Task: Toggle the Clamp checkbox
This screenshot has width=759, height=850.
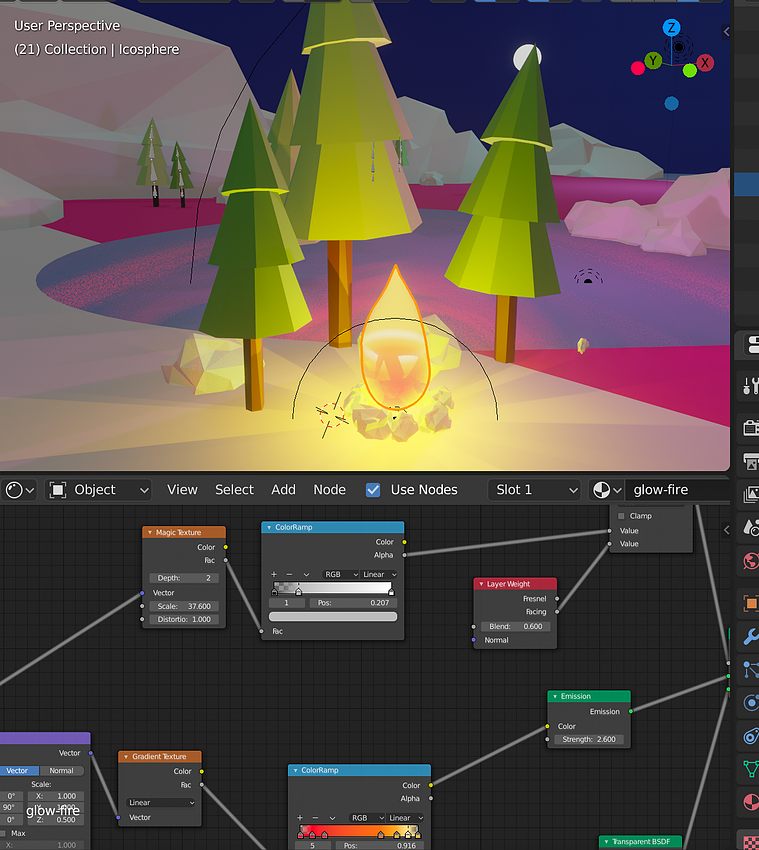Action: point(621,516)
